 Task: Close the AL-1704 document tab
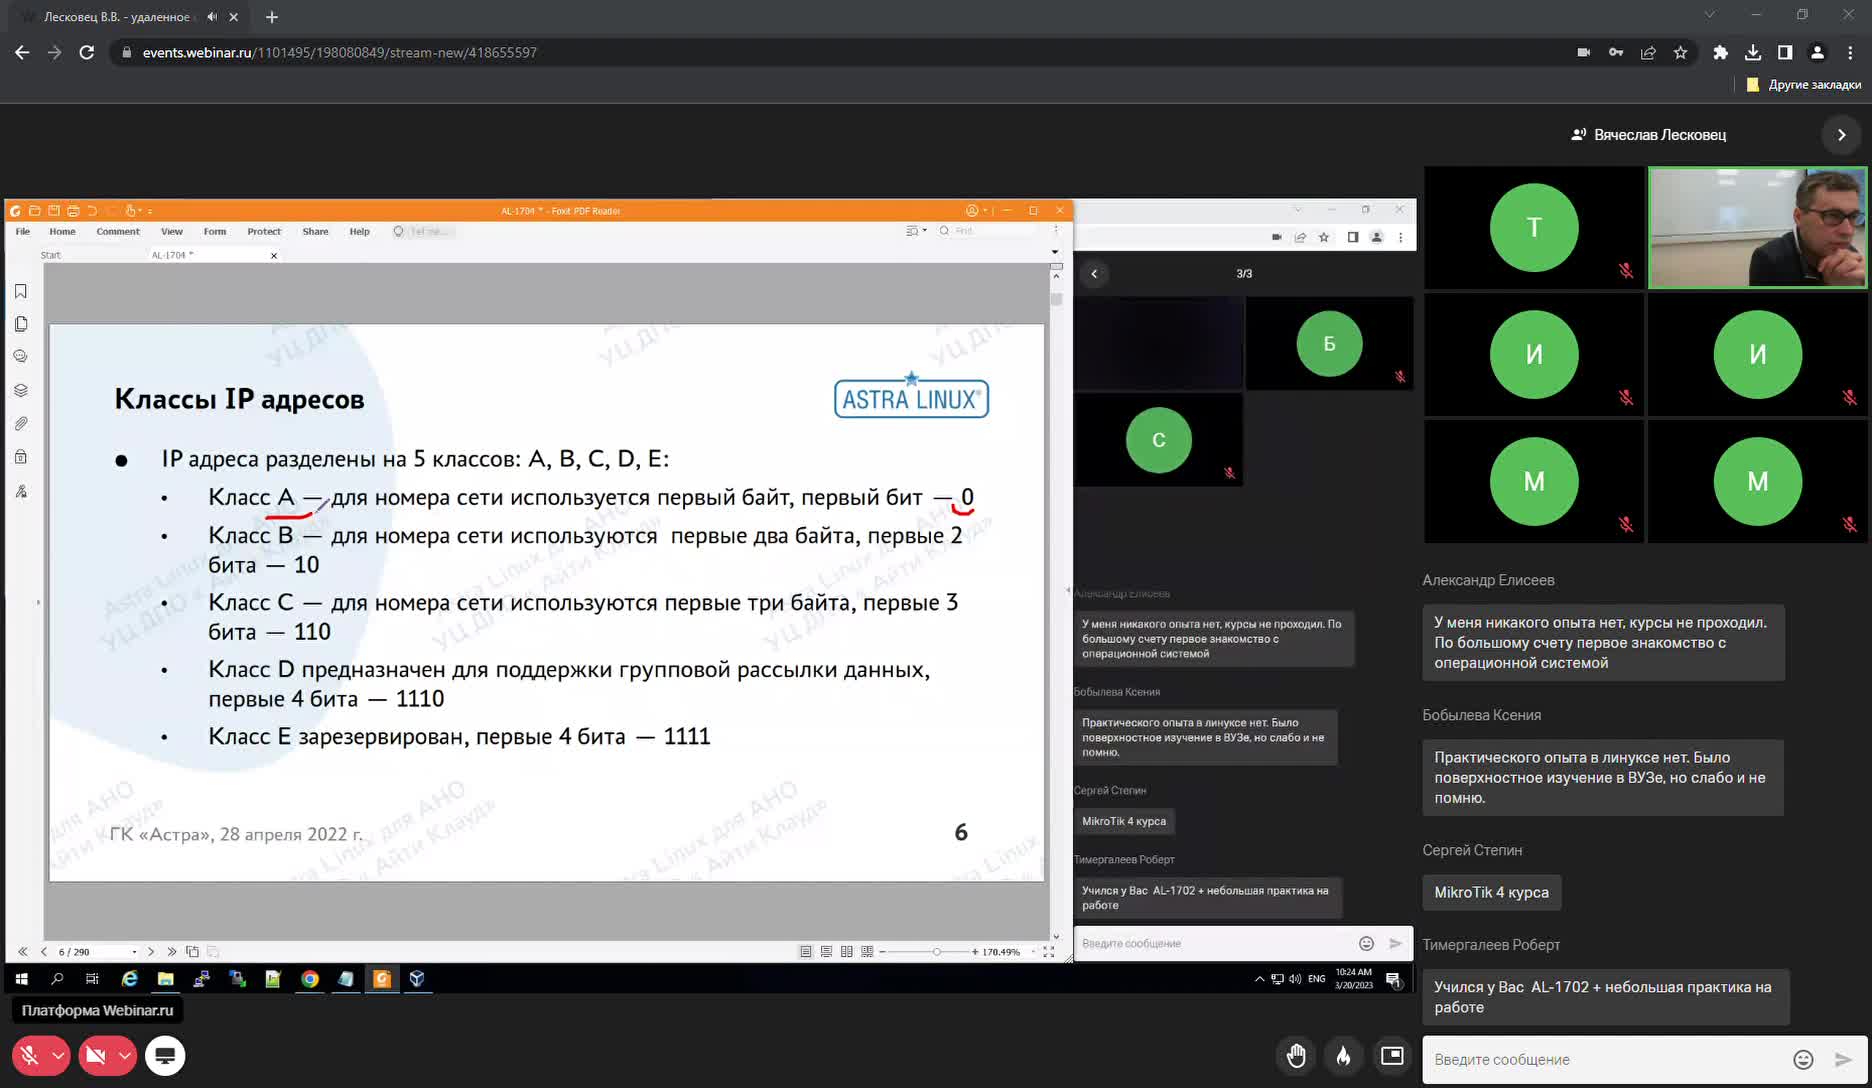pos(274,256)
